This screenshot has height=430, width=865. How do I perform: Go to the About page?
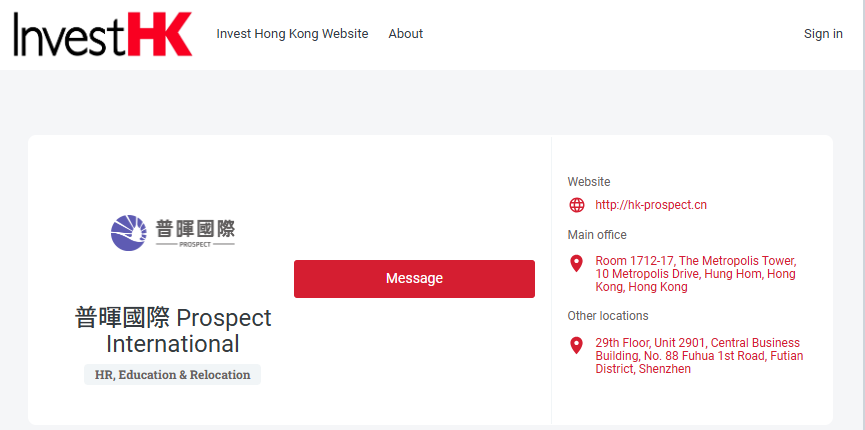tap(405, 34)
